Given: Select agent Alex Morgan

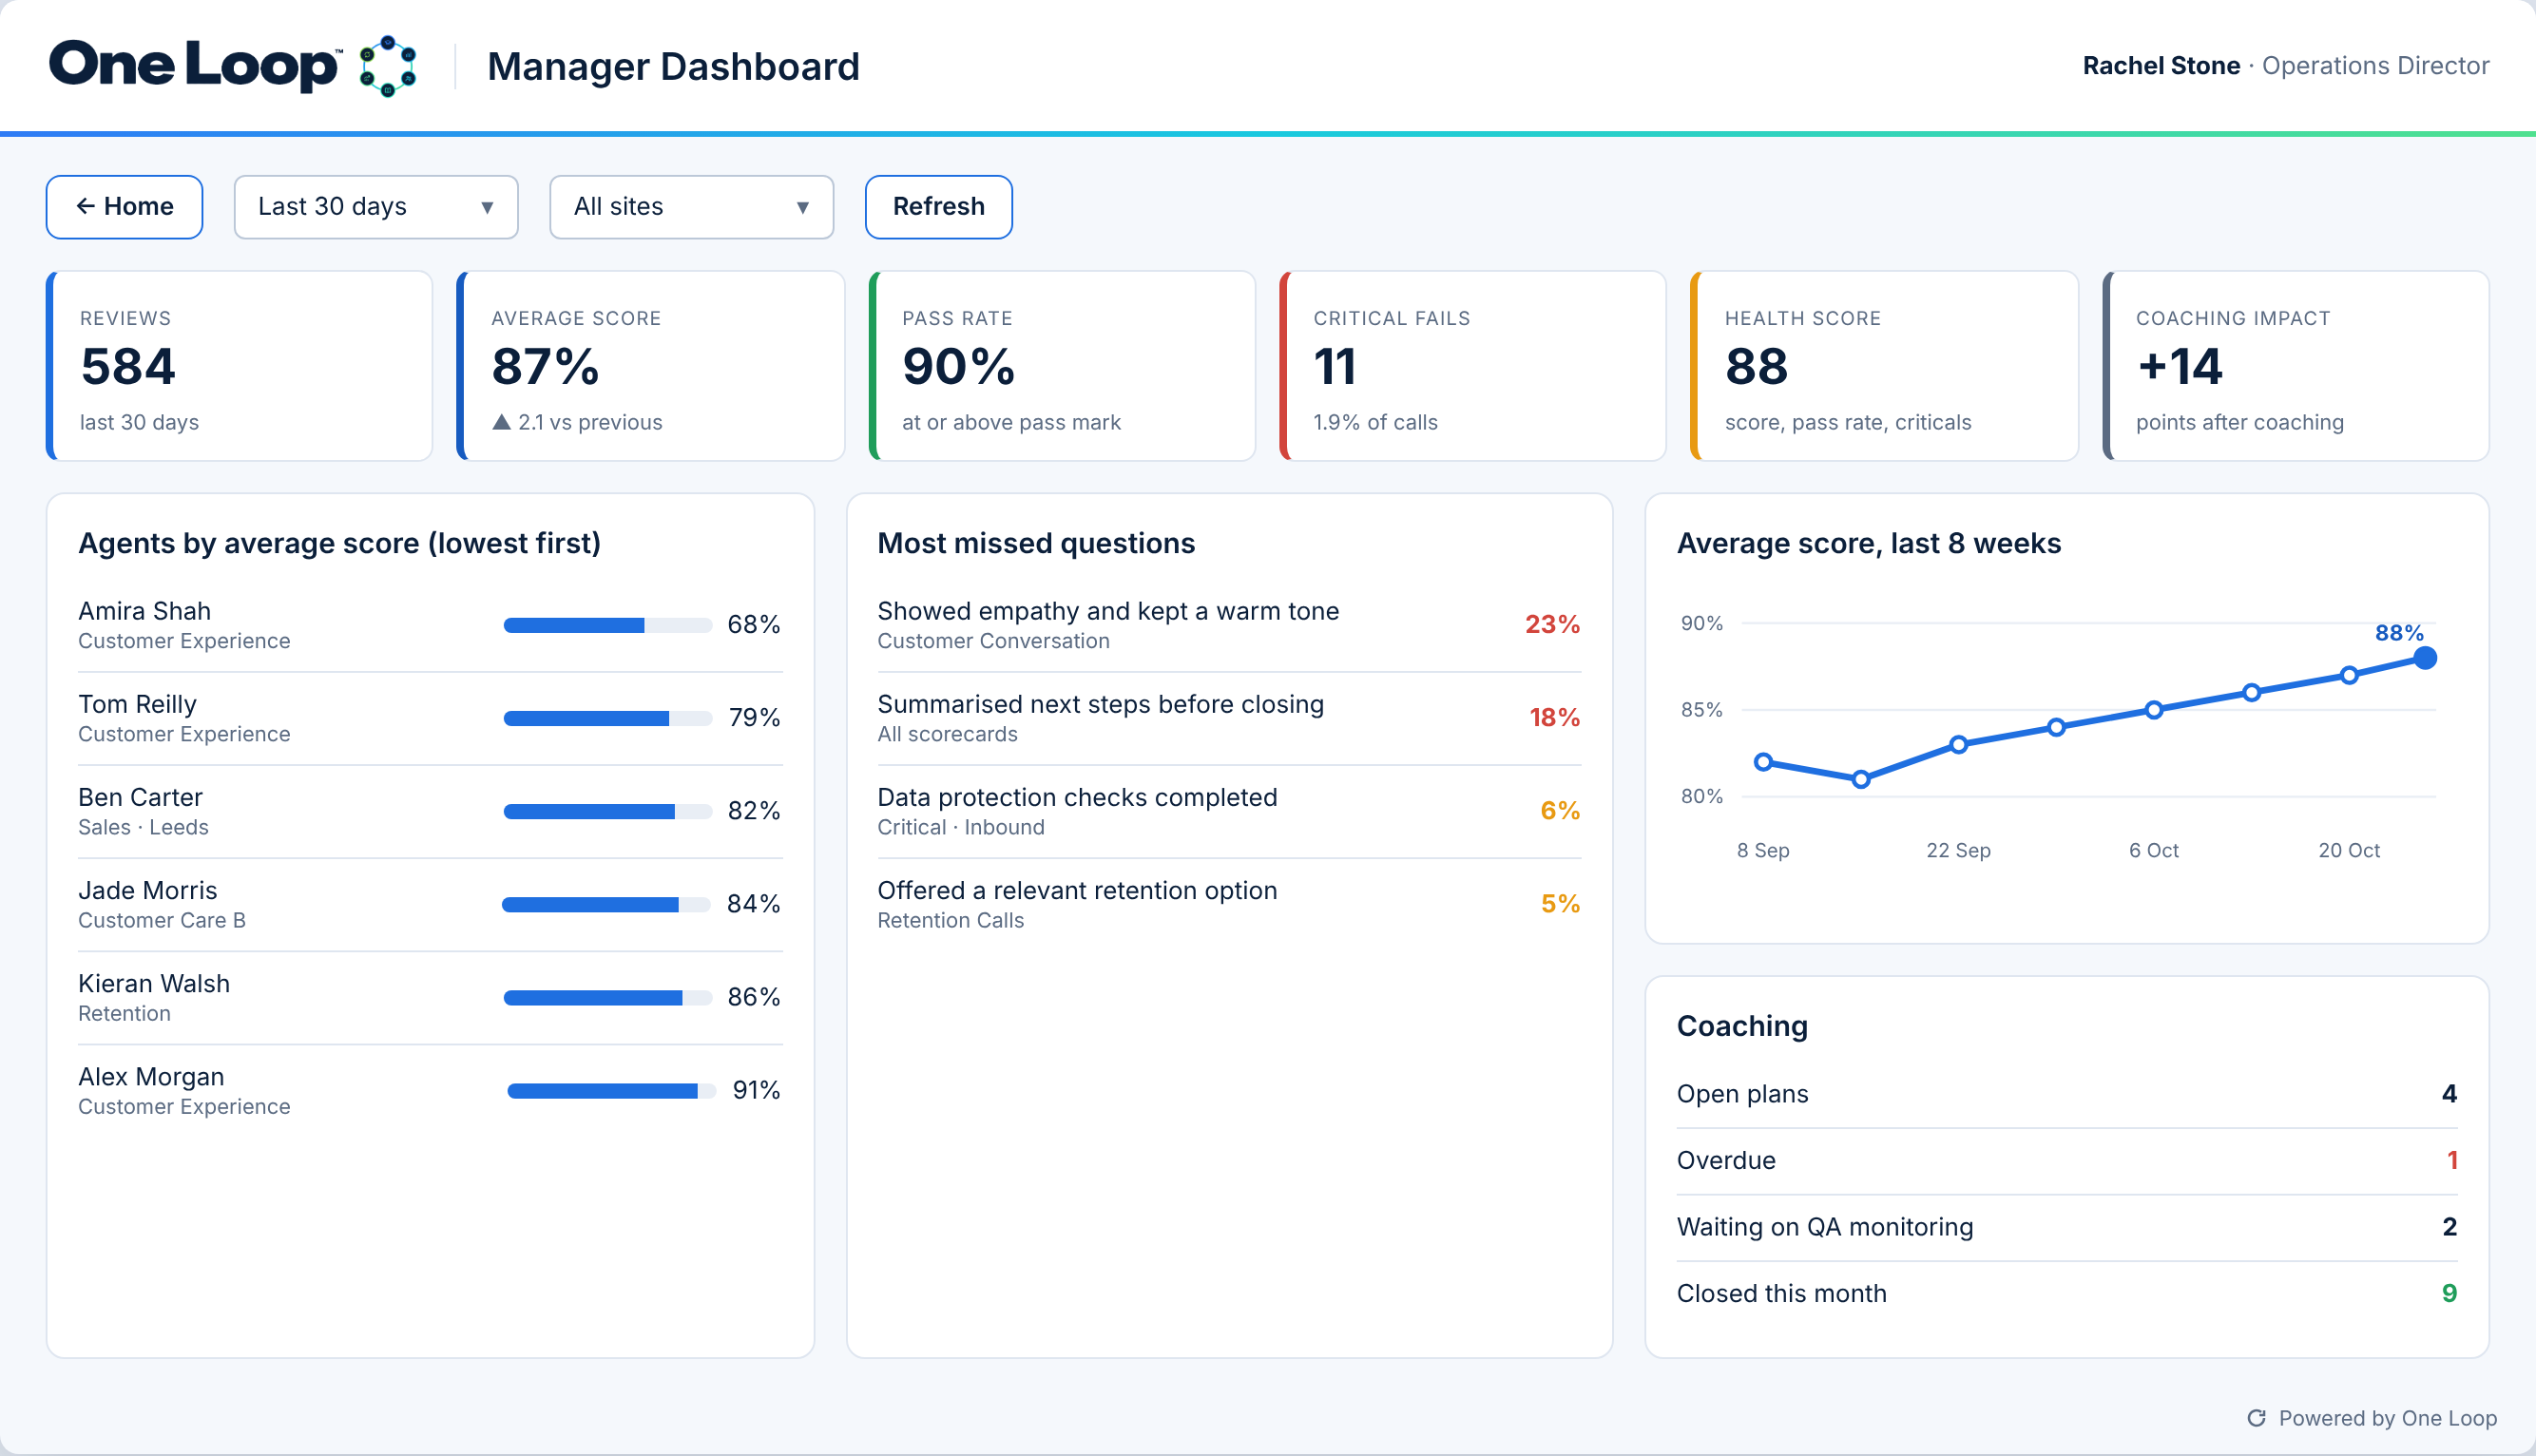Looking at the screenshot, I should (x=430, y=1090).
